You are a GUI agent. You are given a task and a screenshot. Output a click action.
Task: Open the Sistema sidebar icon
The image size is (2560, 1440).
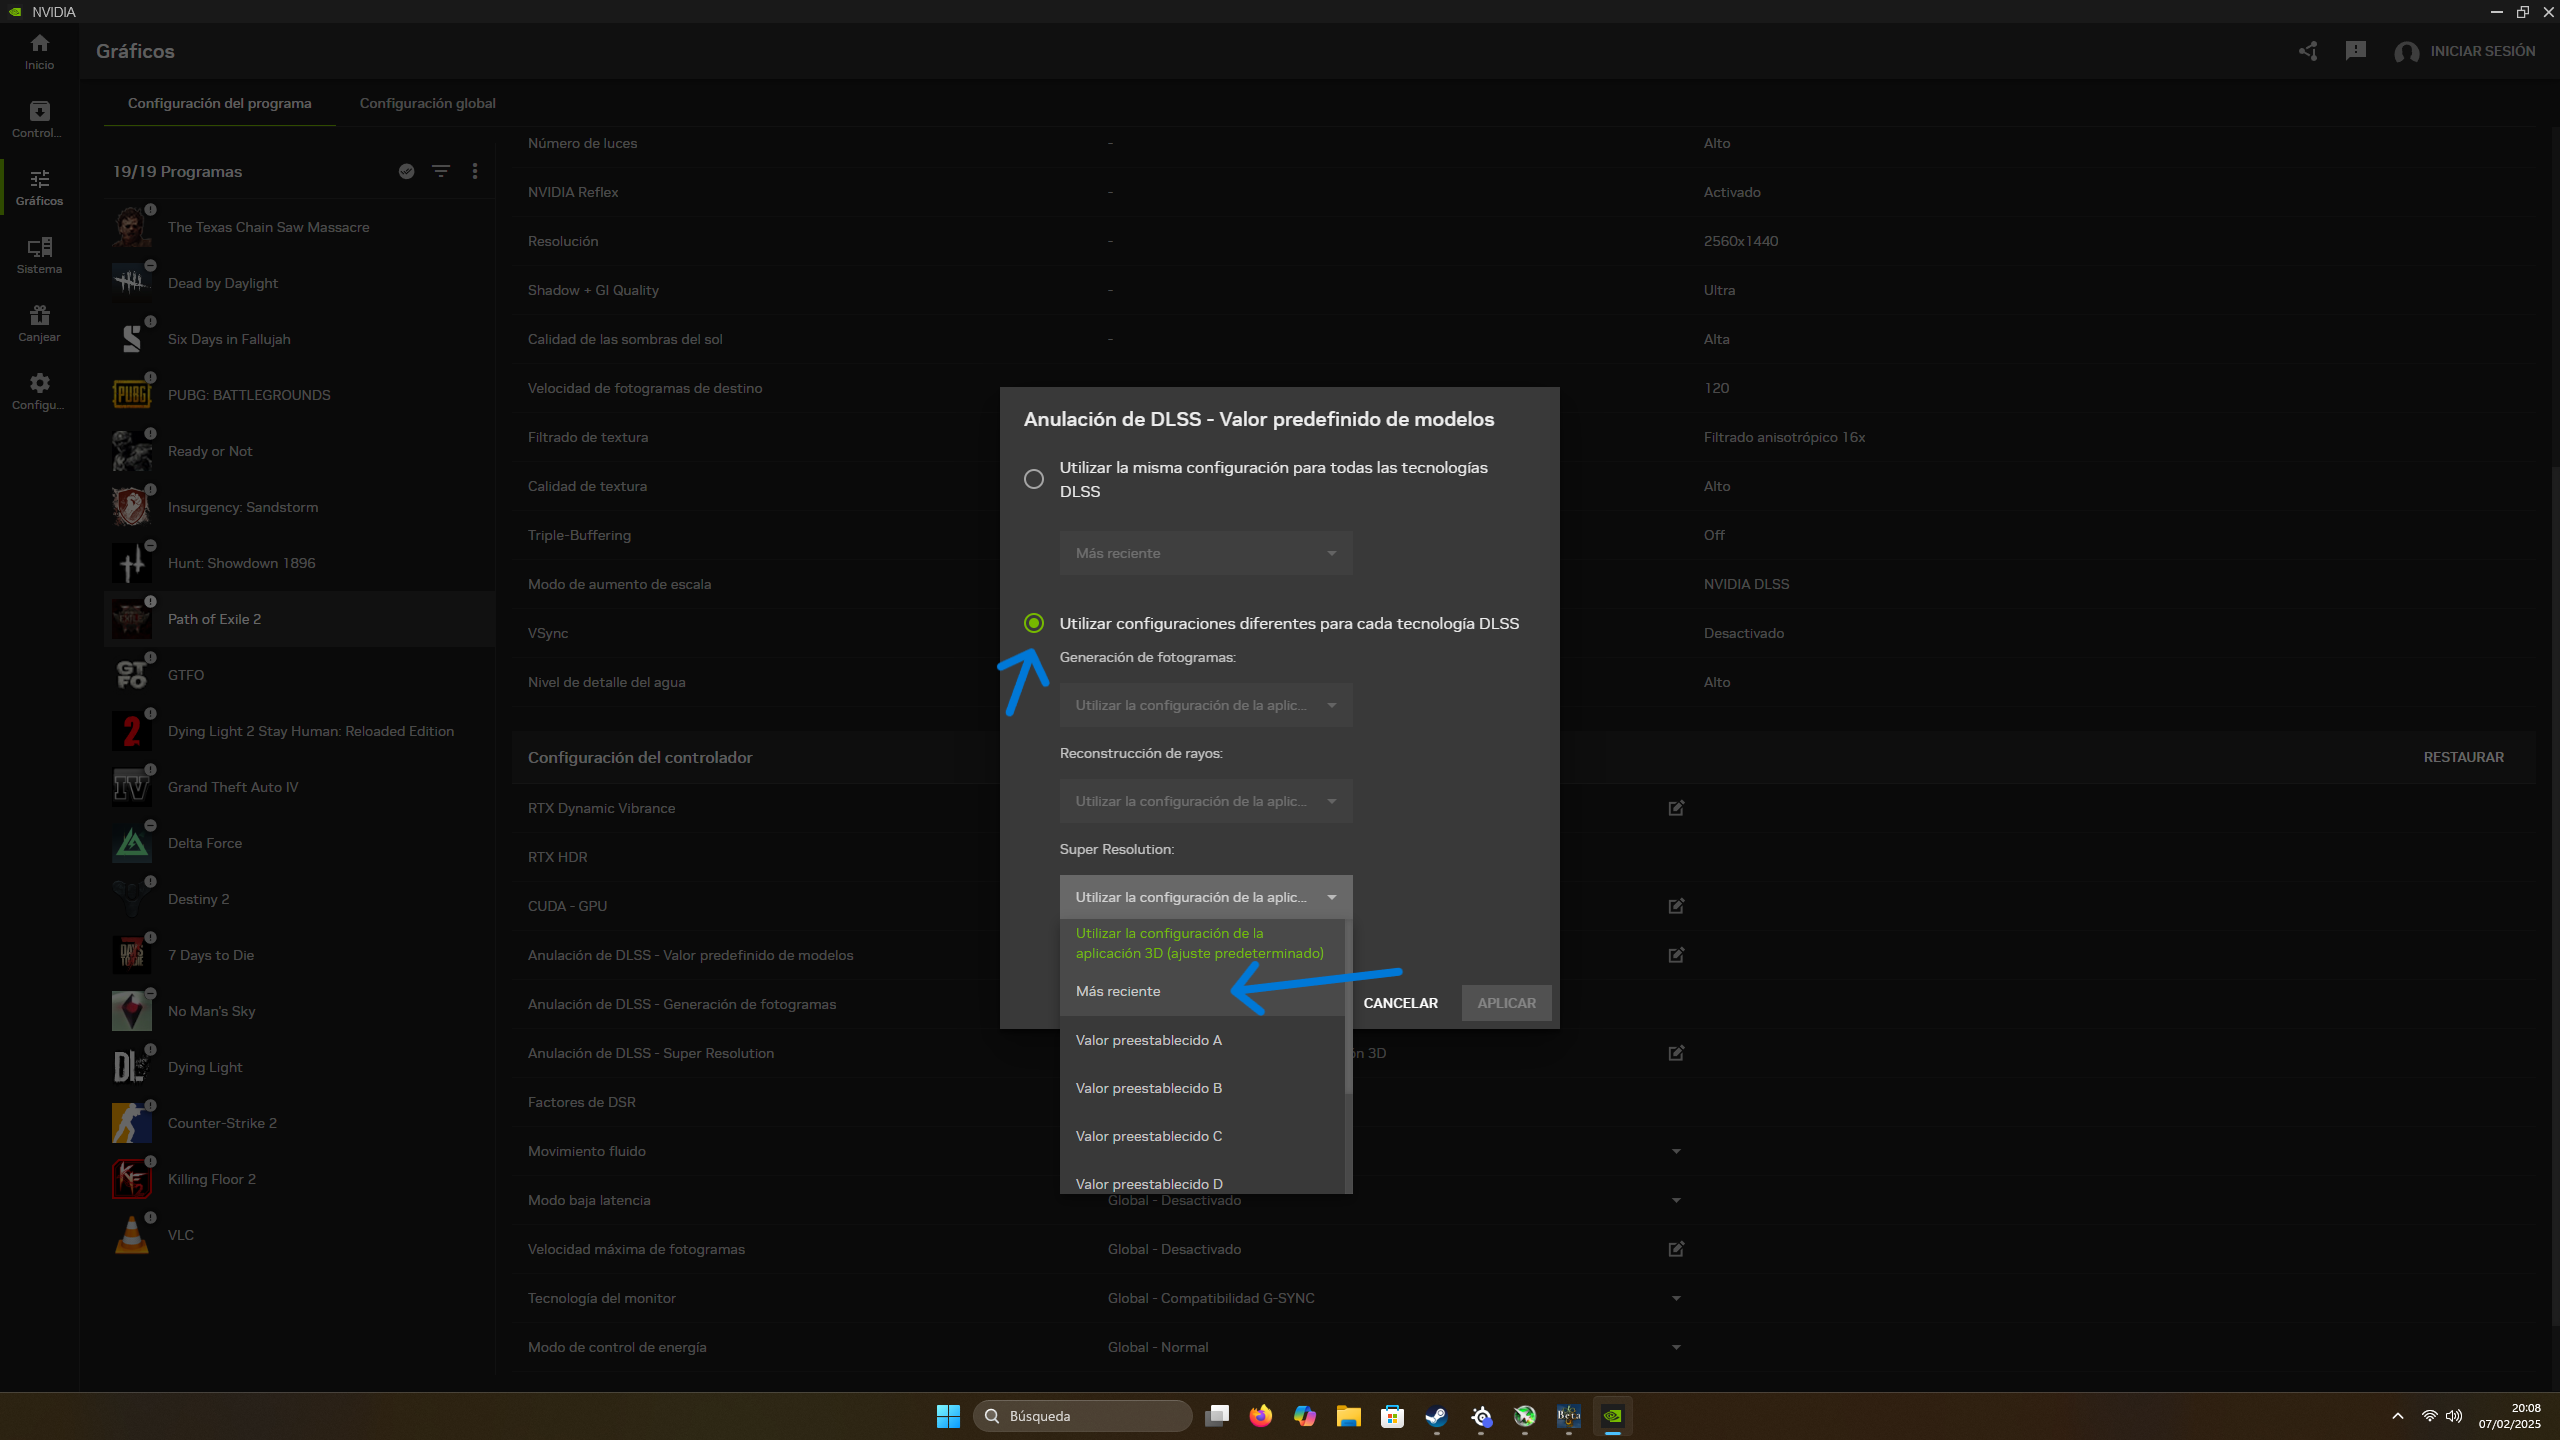(39, 255)
